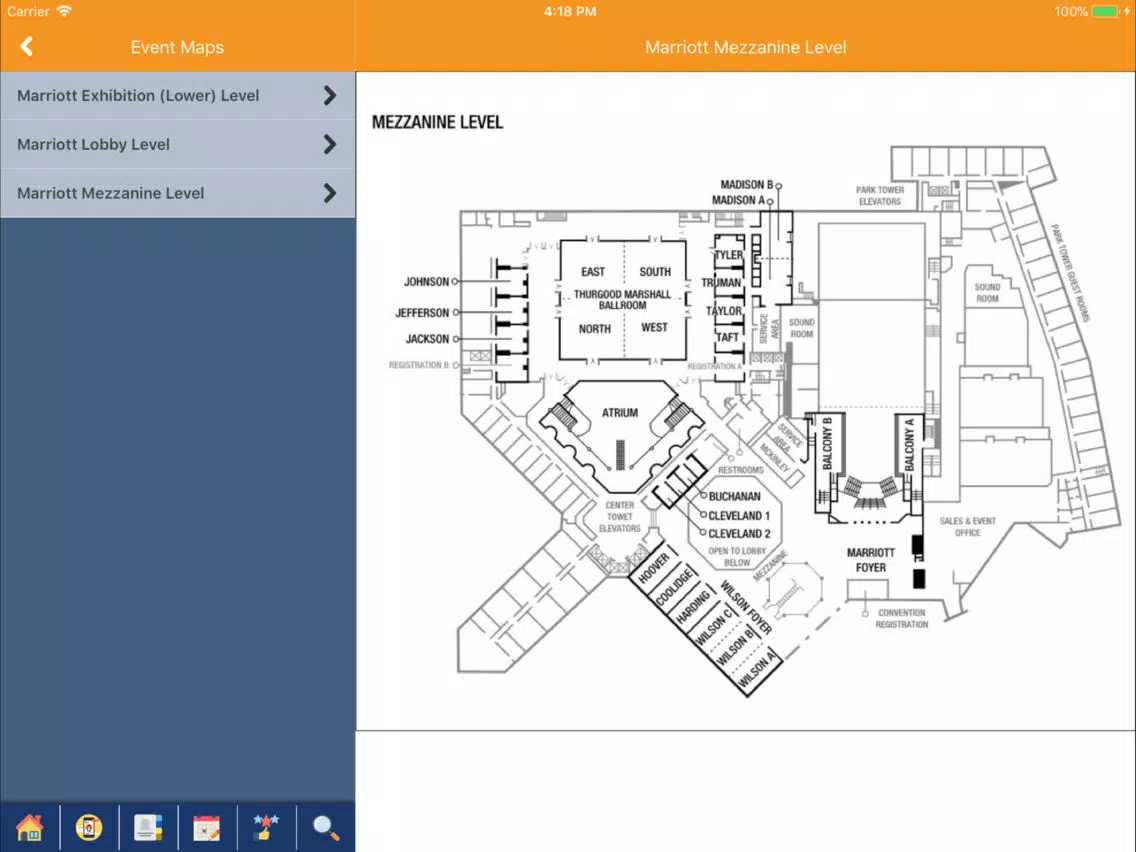Select Marriott Mezzanine Level map
Viewport: 1136px width, 852px height.
pos(178,193)
